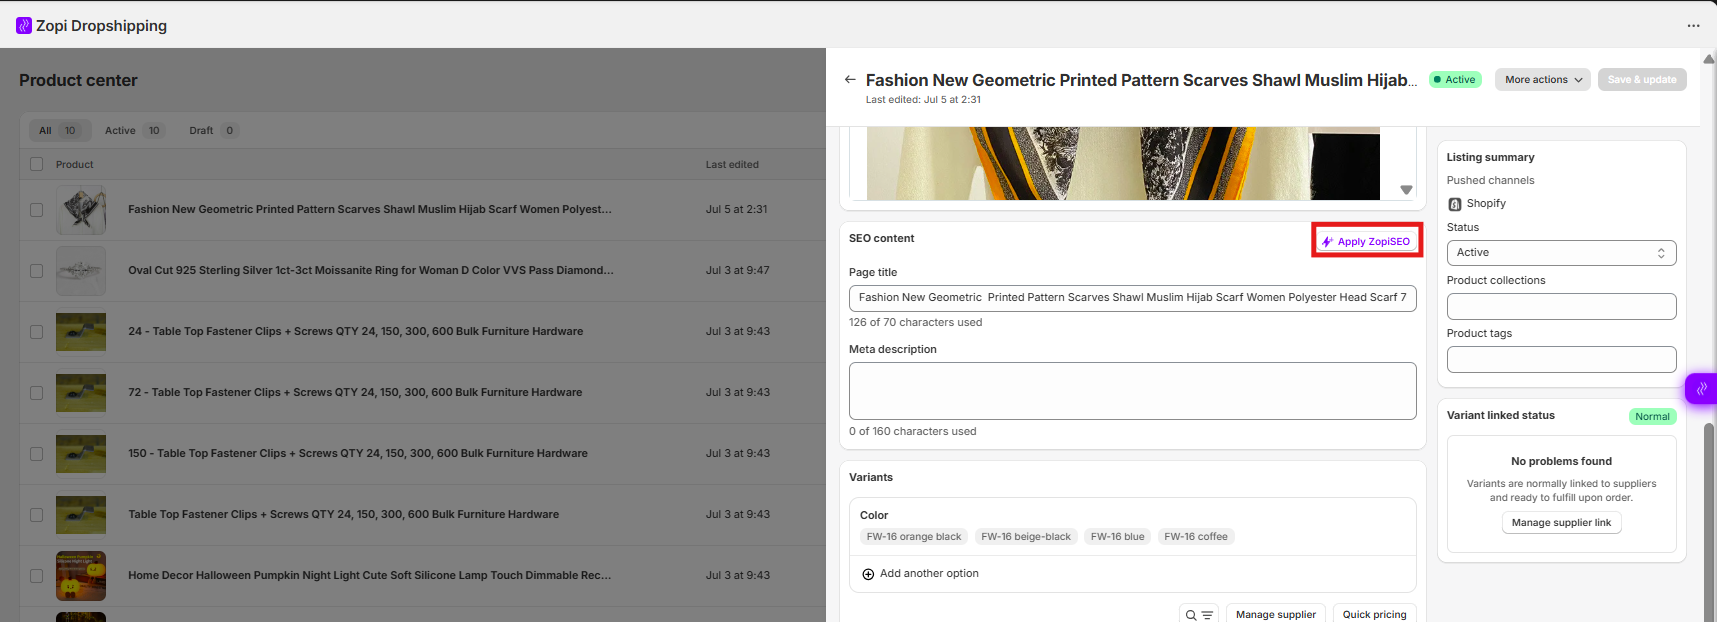
Task: Switch to the All products tab
Action: click(x=58, y=131)
